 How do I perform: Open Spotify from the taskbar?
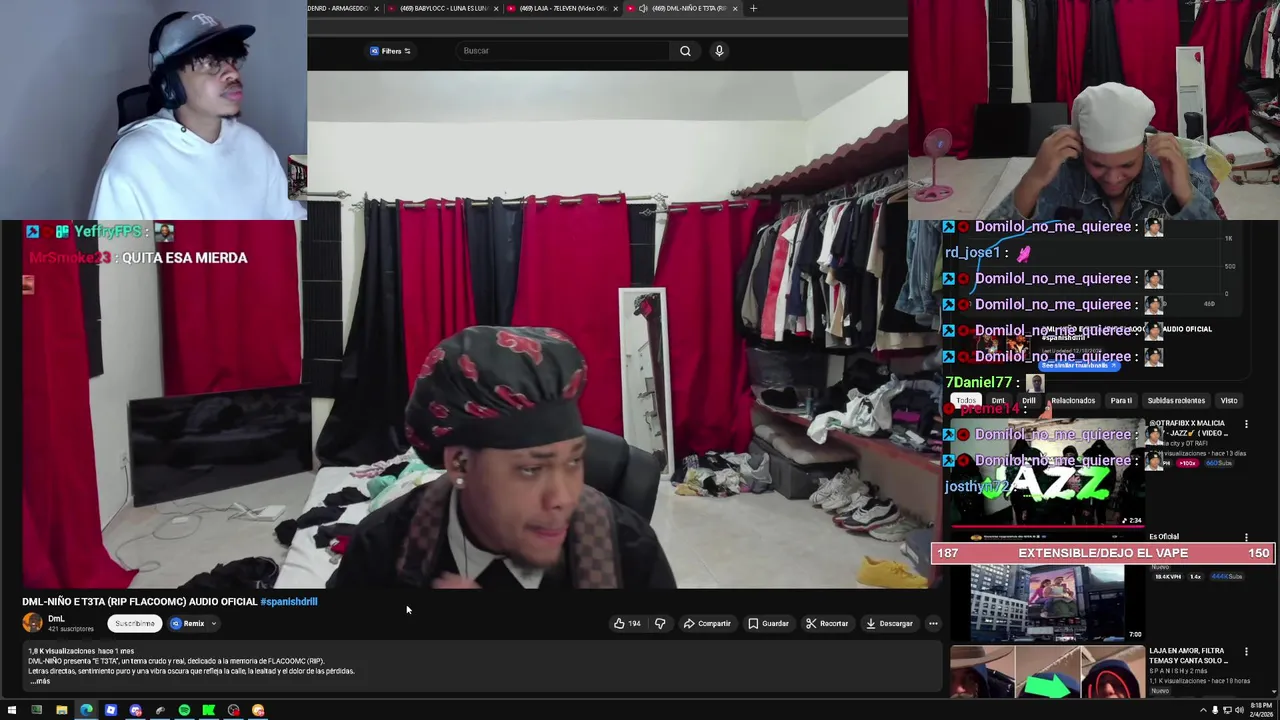[184, 710]
